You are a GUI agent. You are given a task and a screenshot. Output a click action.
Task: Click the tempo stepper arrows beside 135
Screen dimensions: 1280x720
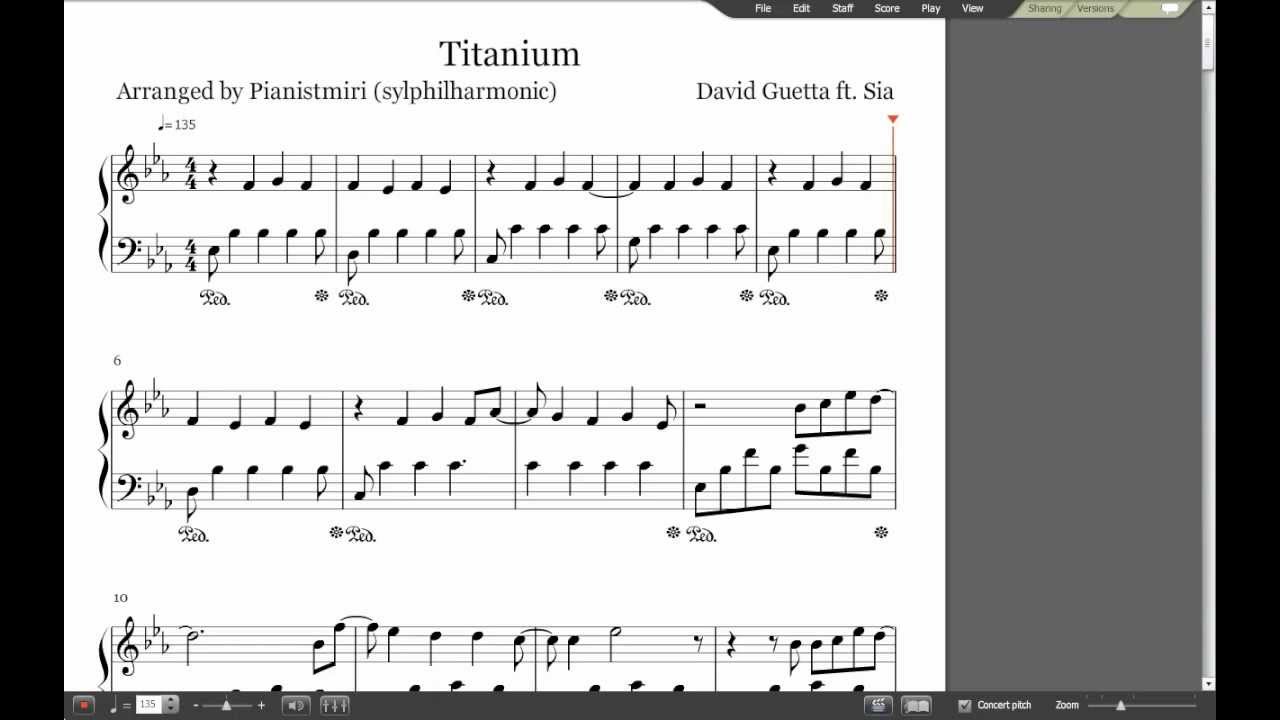172,705
